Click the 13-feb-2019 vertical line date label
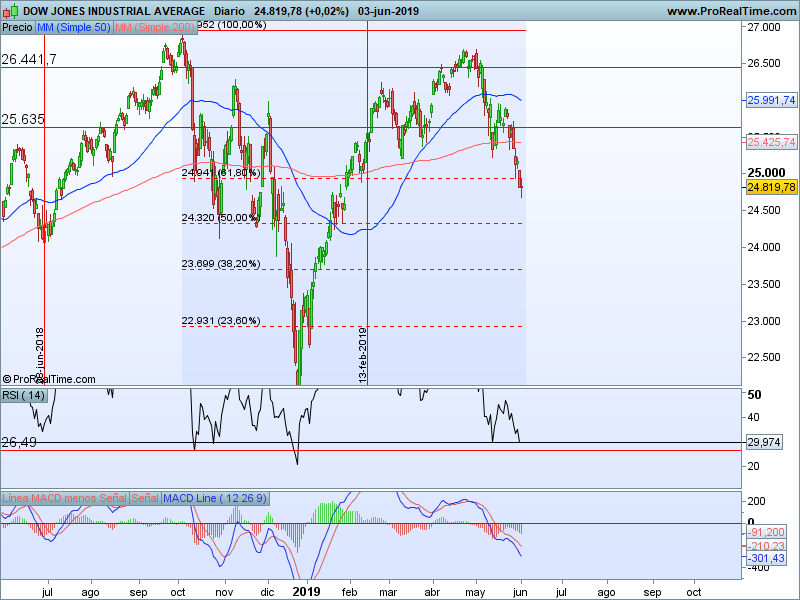Screen dimensions: 800x600 362,355
